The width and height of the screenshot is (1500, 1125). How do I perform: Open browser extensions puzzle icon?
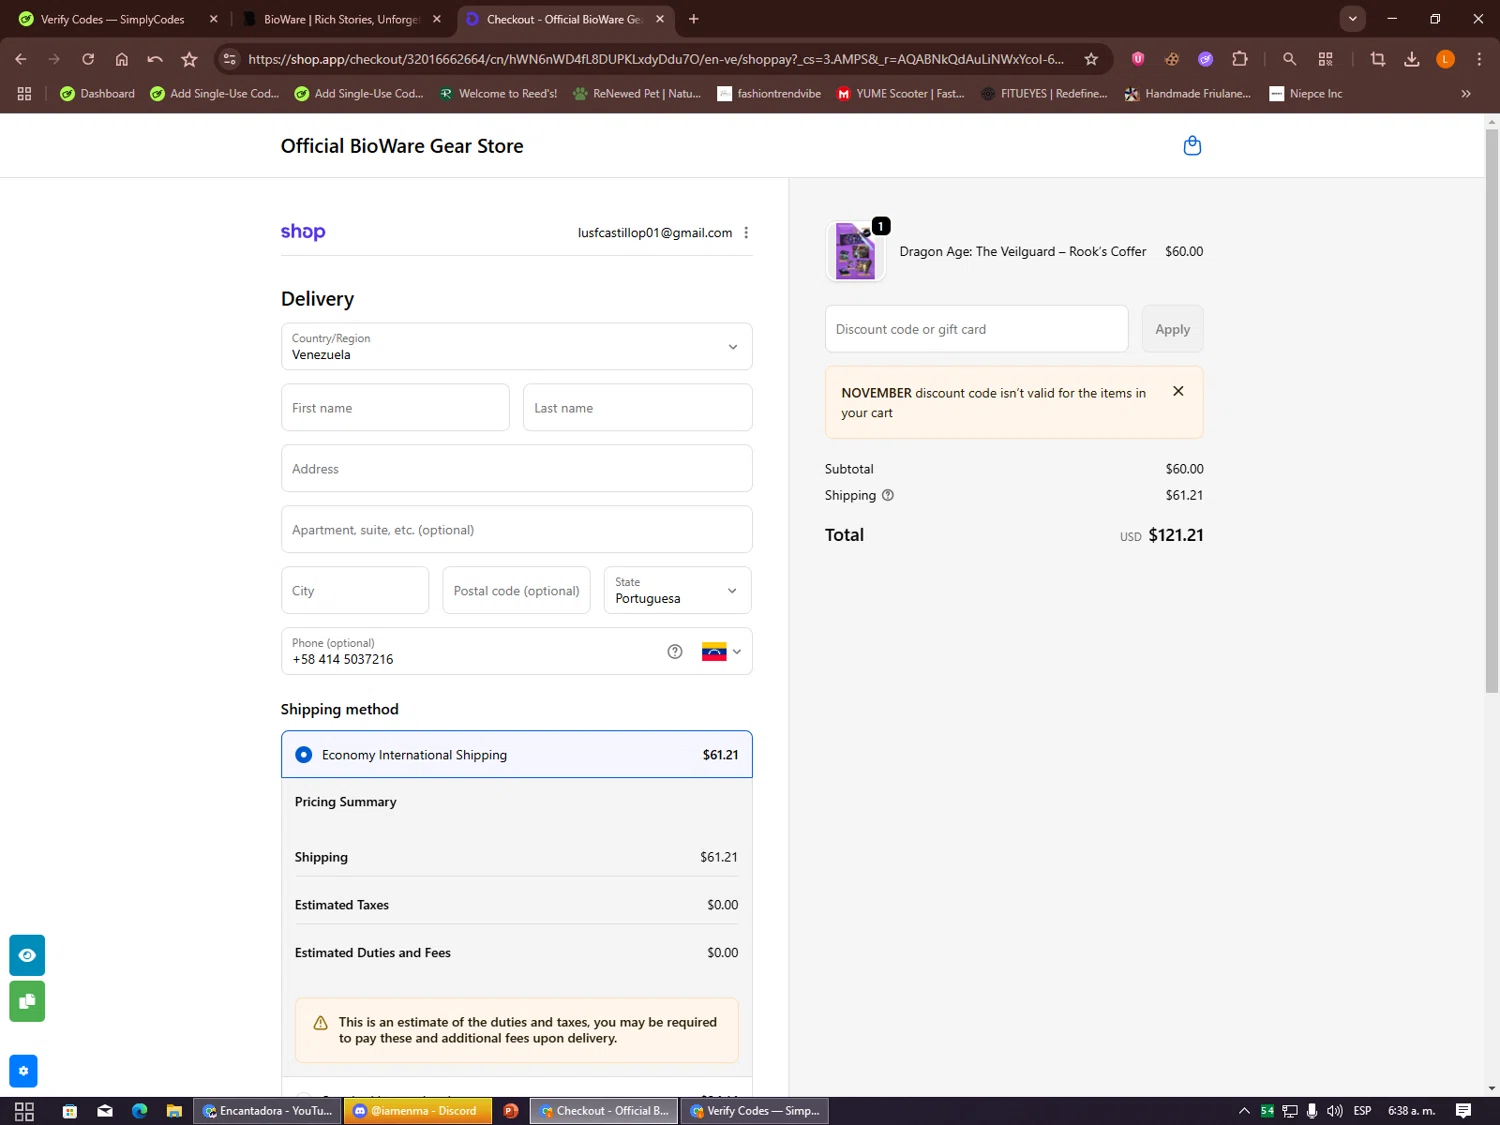1240,59
